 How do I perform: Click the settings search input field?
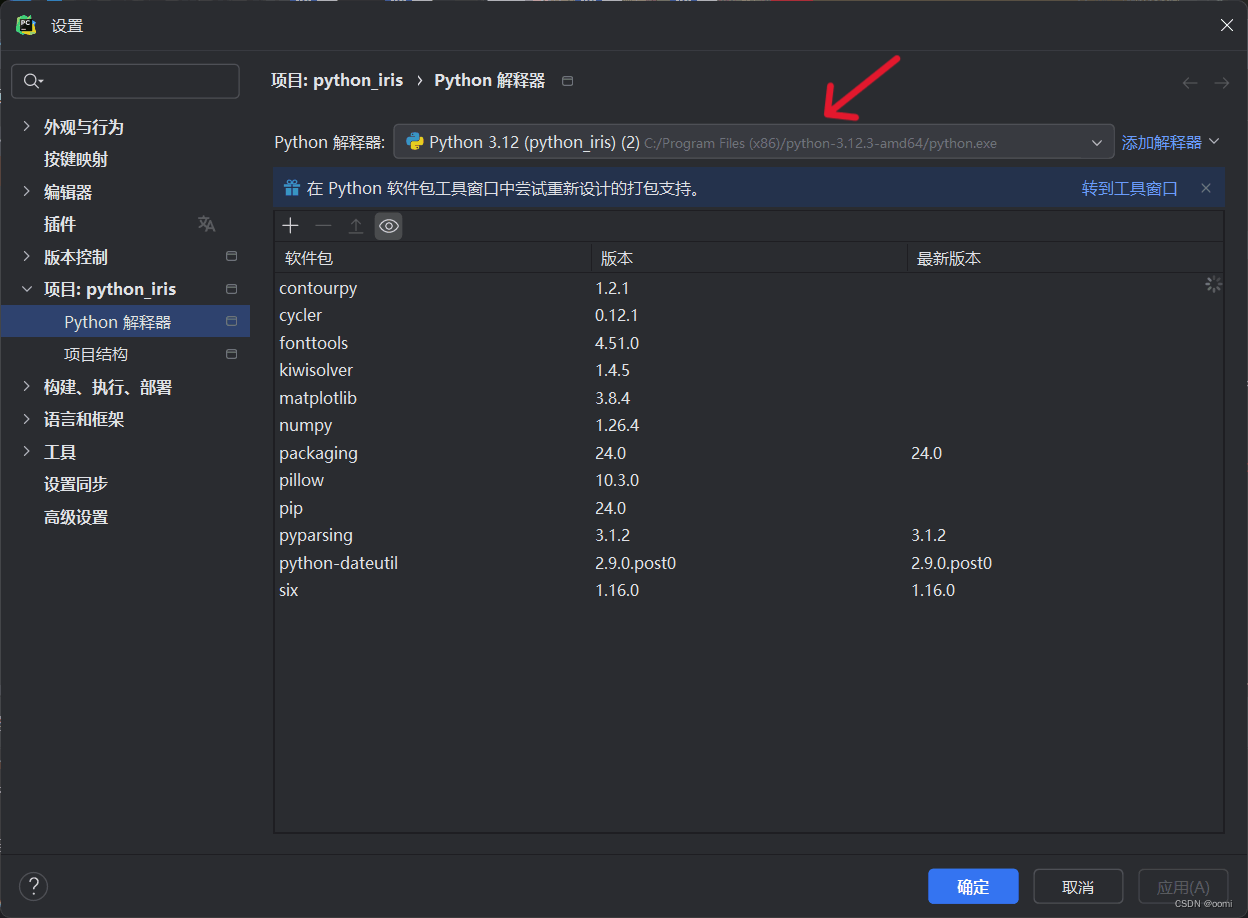(125, 81)
